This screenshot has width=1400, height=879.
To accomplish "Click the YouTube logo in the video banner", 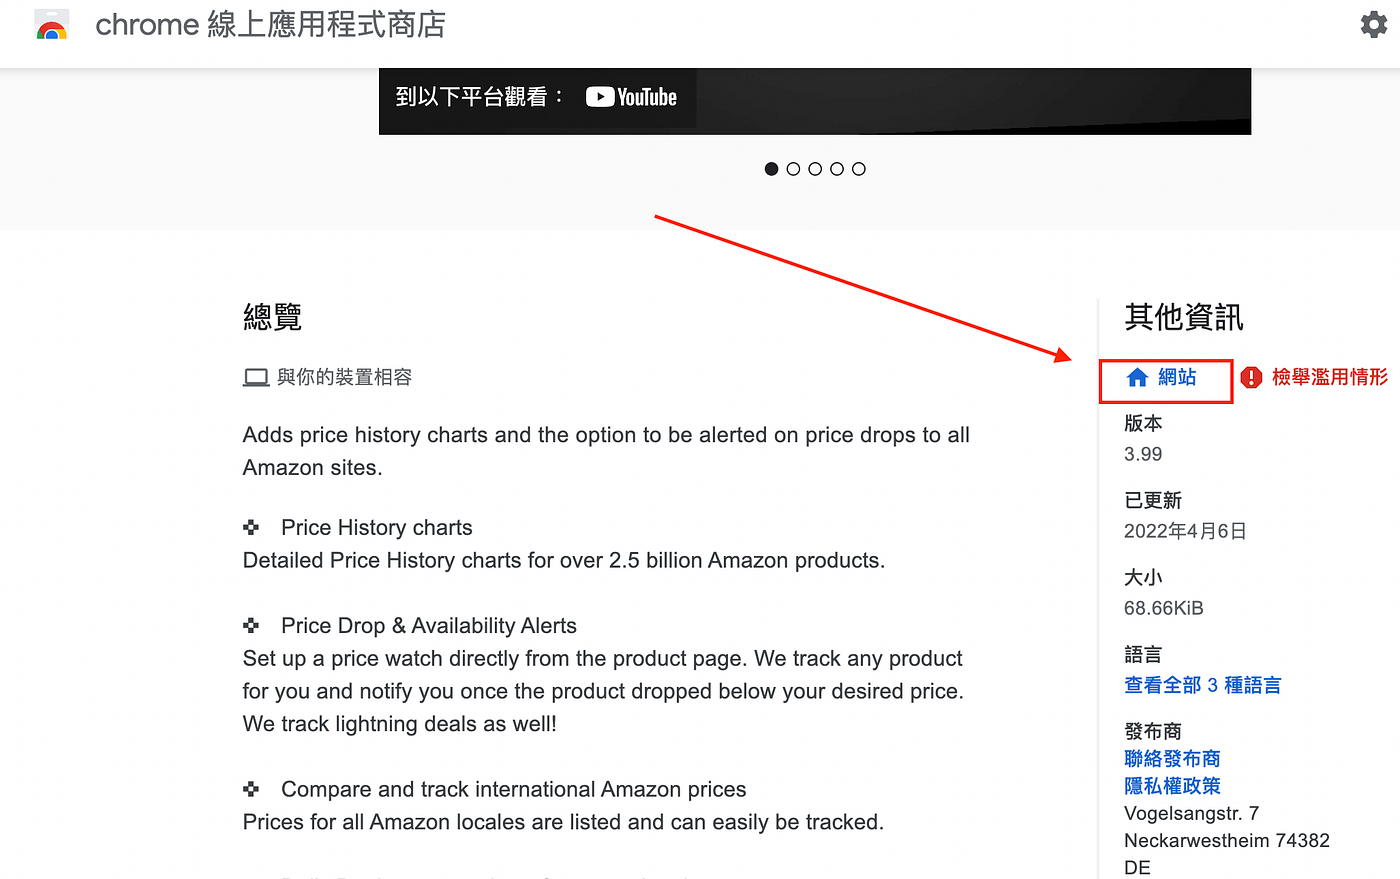I will (x=631, y=97).
